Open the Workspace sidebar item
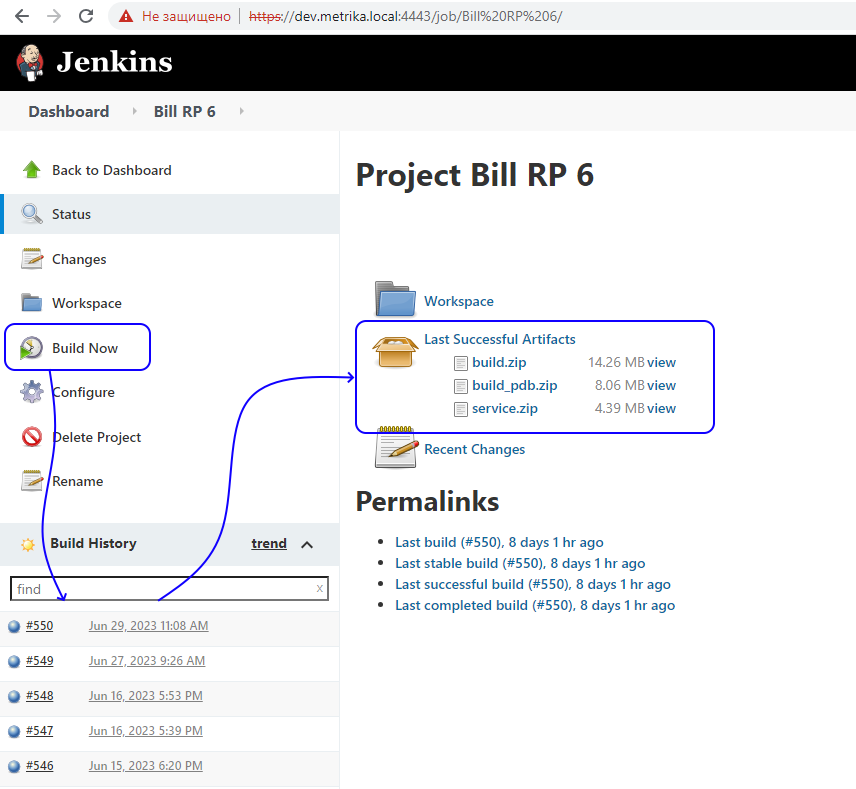Screen dimensions: 856x789 click(x=86, y=302)
